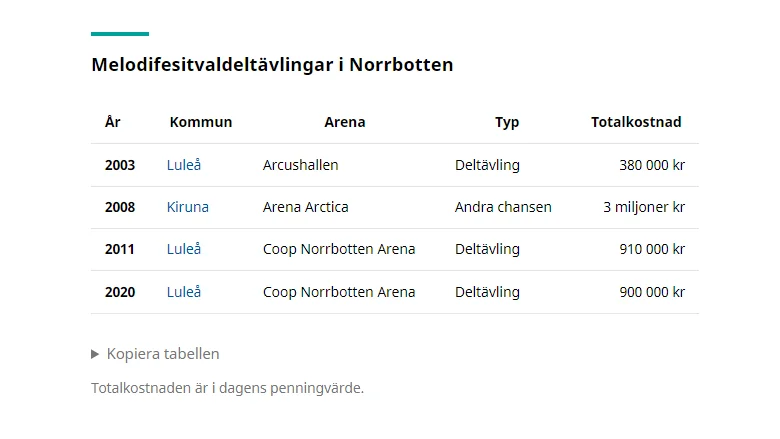
Task: Select the Arena column header
Action: click(345, 122)
